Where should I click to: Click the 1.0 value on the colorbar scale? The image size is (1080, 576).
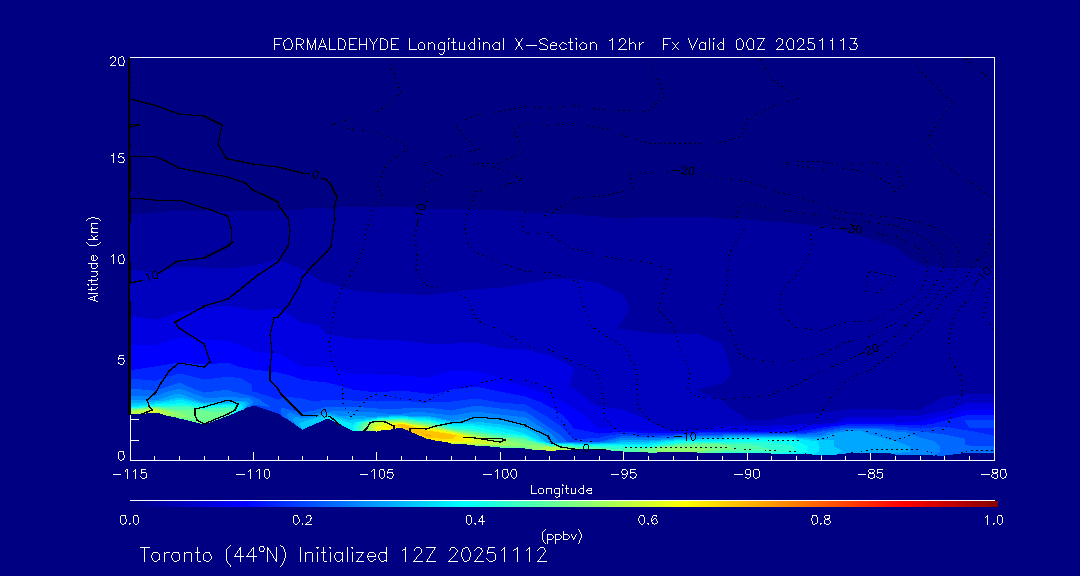(x=993, y=520)
